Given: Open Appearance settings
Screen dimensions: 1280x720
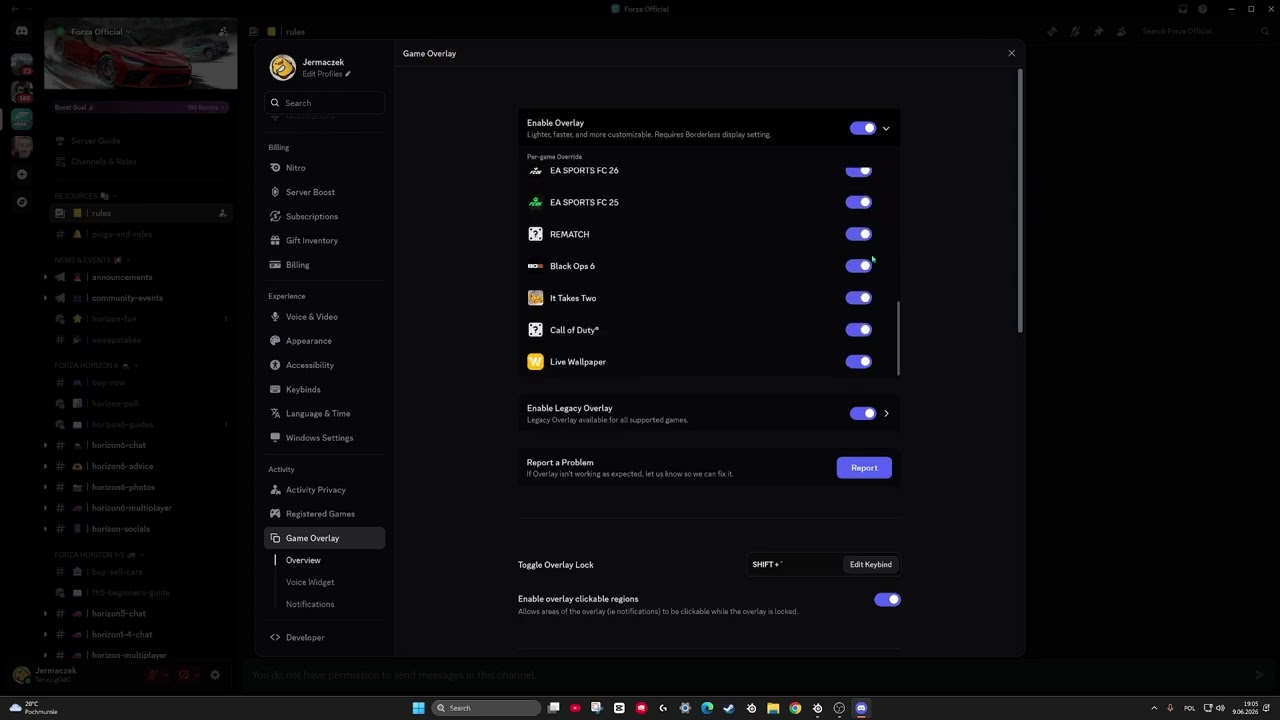Looking at the screenshot, I should pyautogui.click(x=324, y=341).
